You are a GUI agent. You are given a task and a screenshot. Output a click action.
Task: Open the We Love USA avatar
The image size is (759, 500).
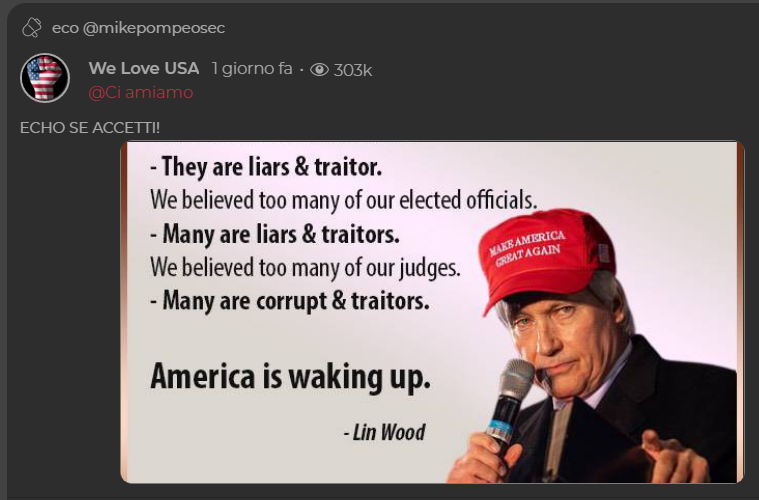point(45,78)
